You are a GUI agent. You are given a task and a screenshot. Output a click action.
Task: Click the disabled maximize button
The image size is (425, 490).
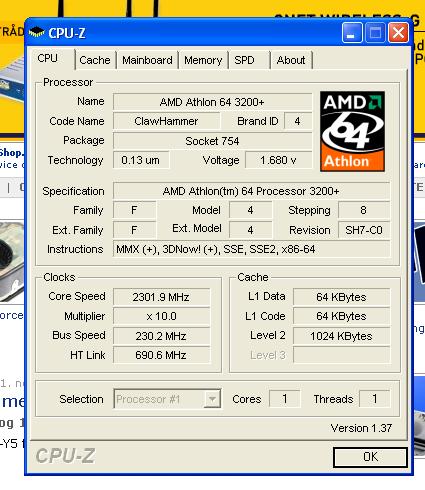375,33
